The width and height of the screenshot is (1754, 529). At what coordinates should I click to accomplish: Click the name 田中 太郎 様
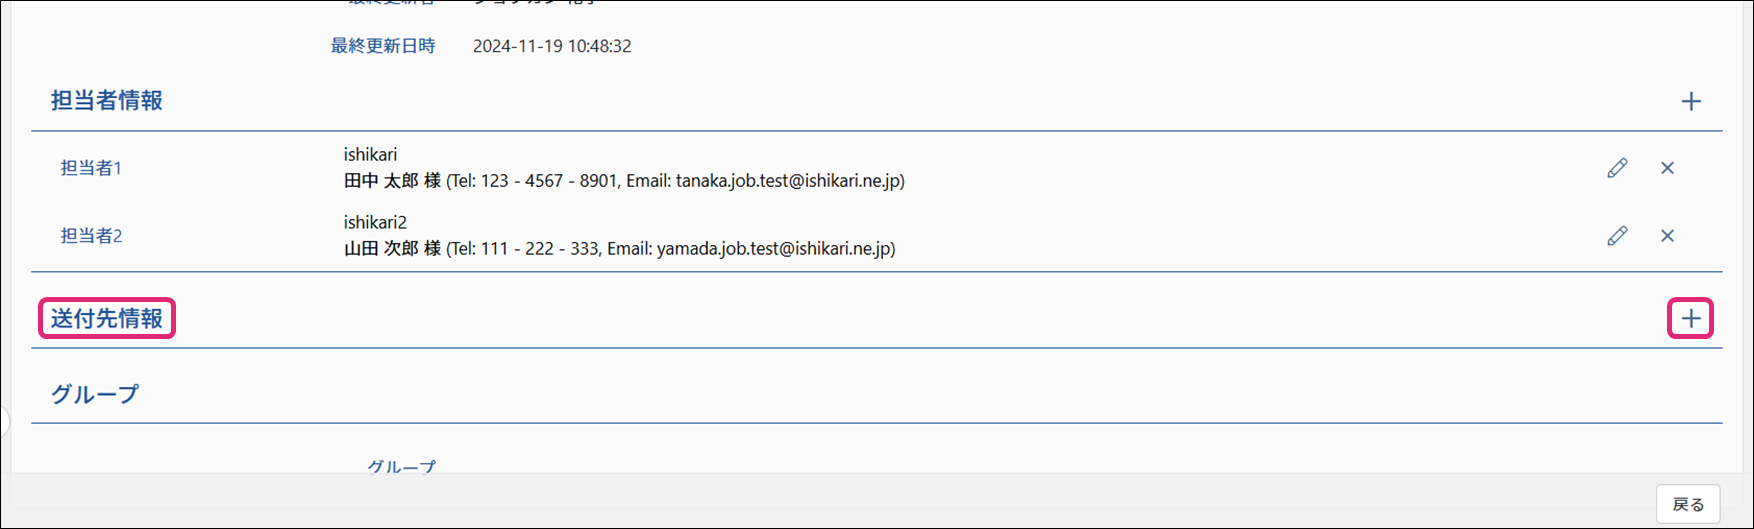click(392, 181)
